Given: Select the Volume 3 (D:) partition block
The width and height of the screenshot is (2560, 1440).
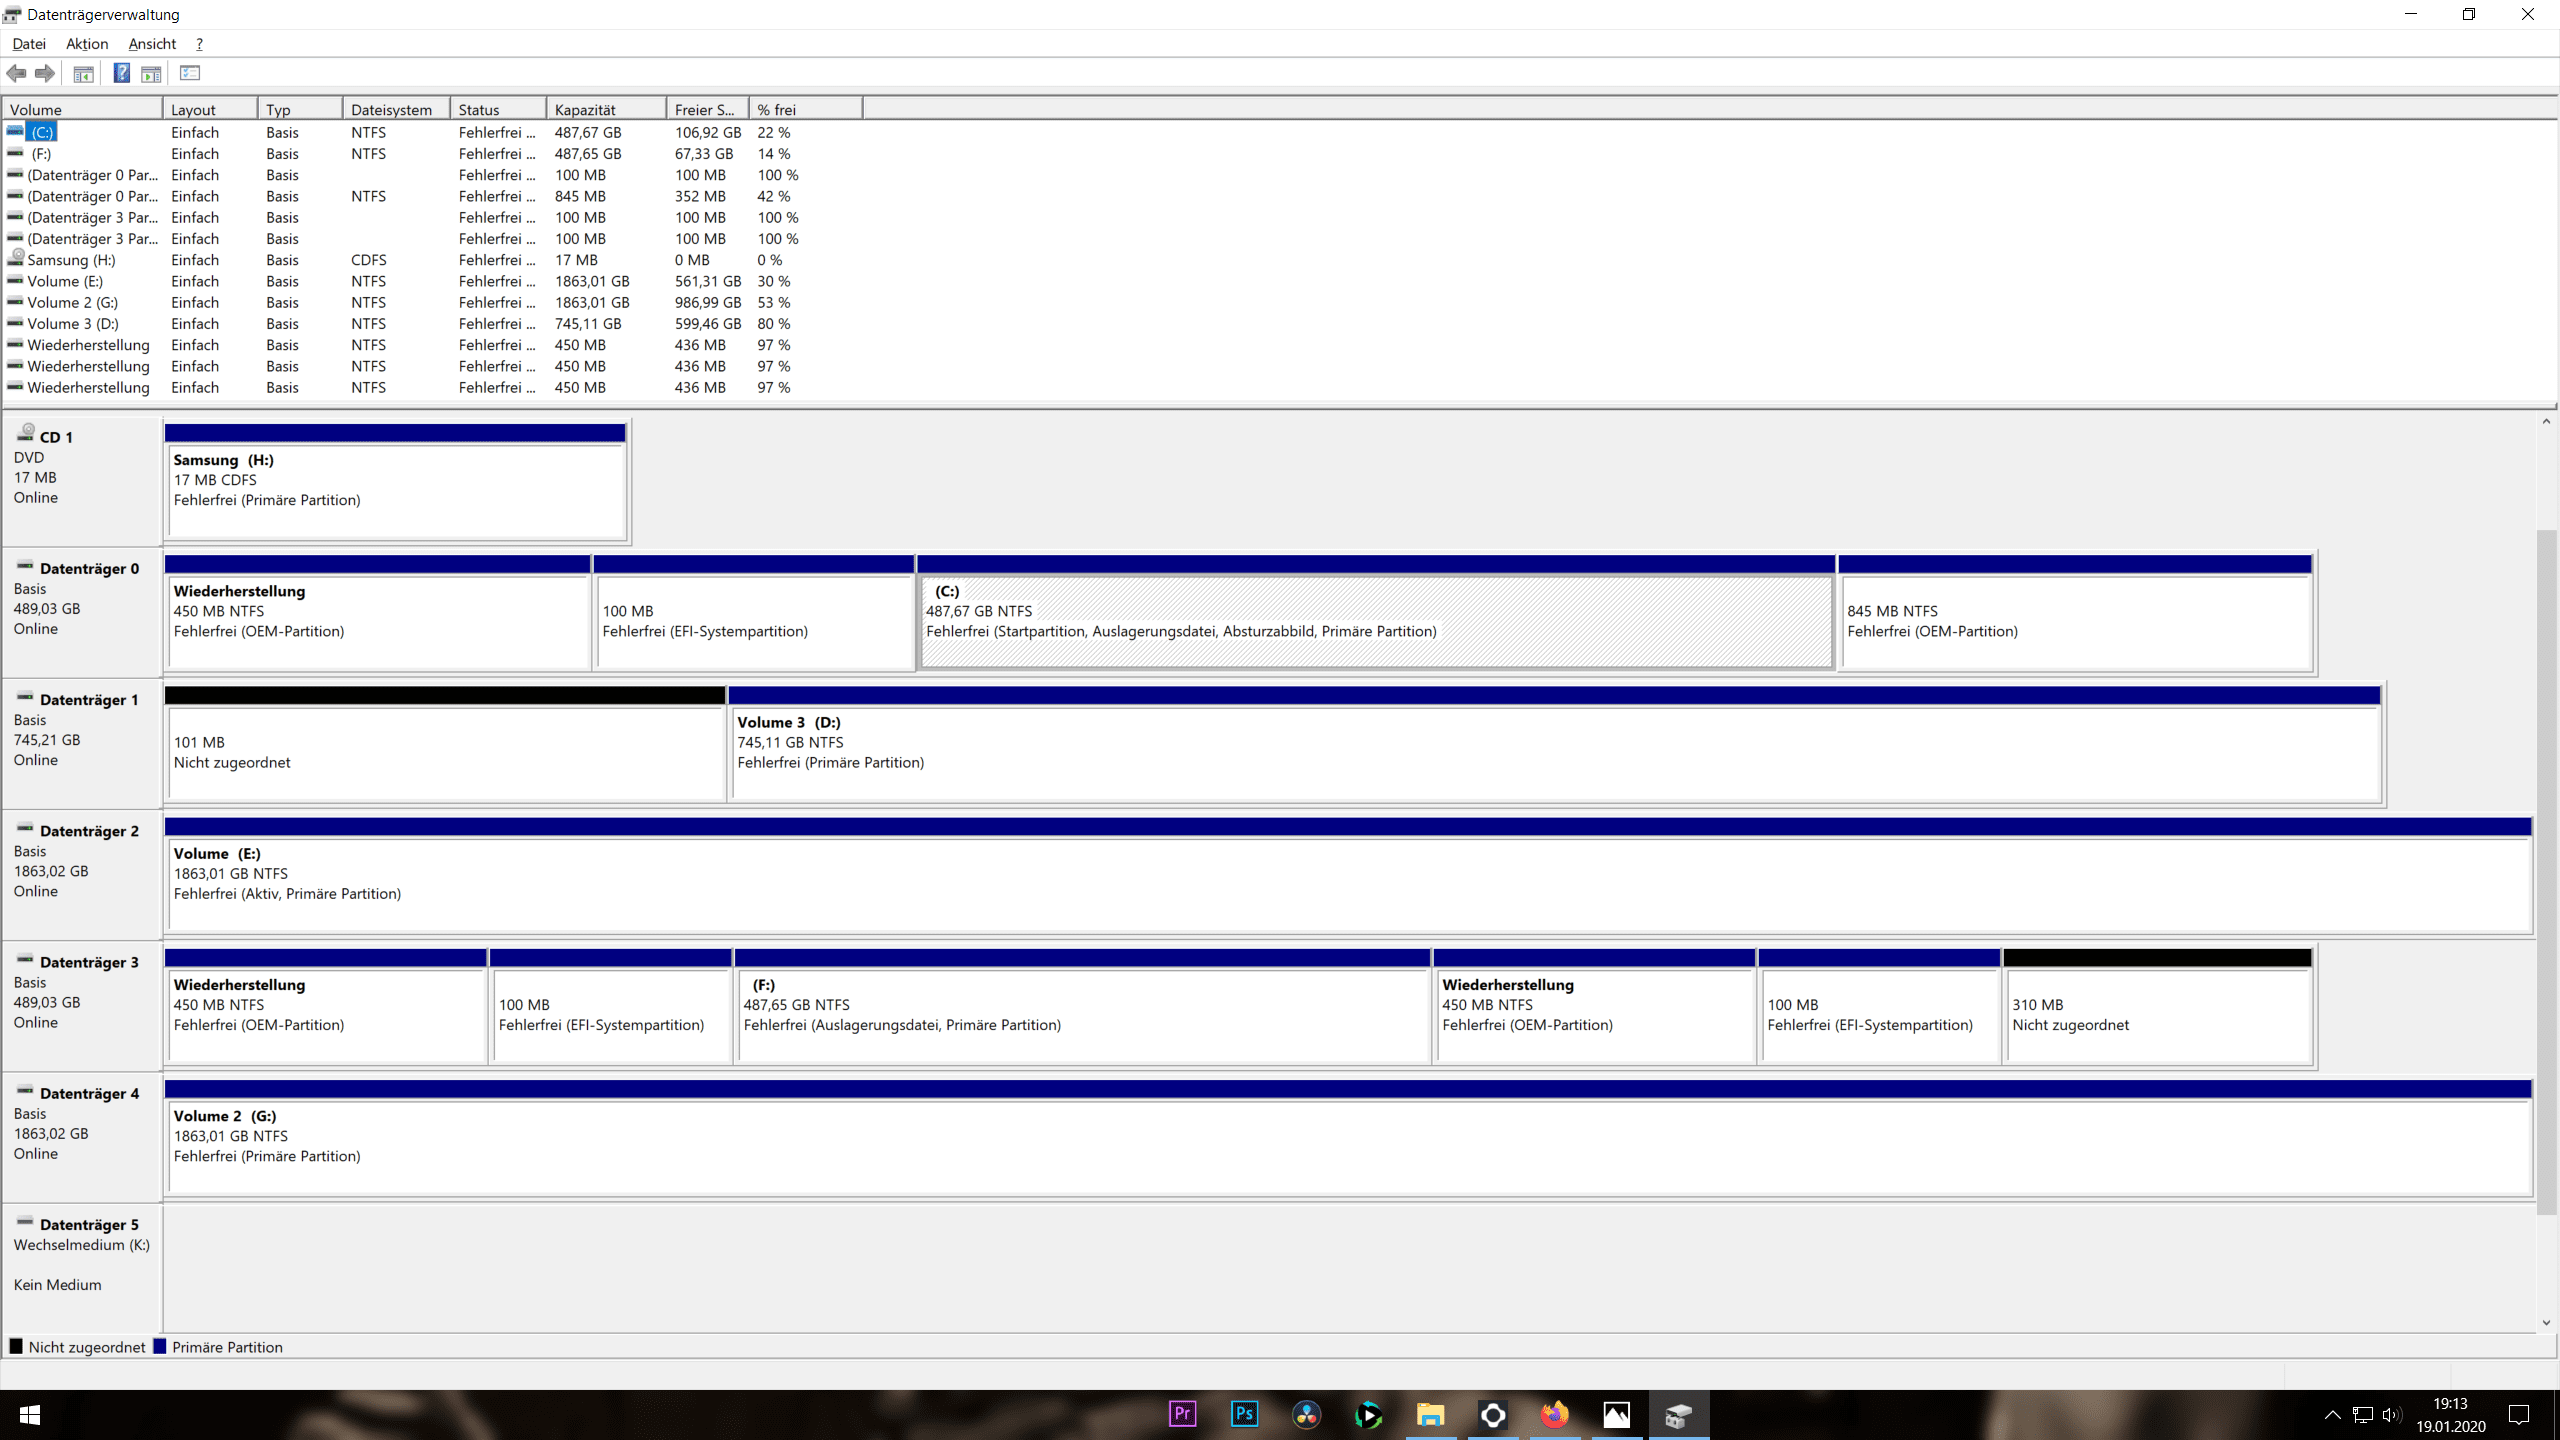Looking at the screenshot, I should (x=1555, y=752).
